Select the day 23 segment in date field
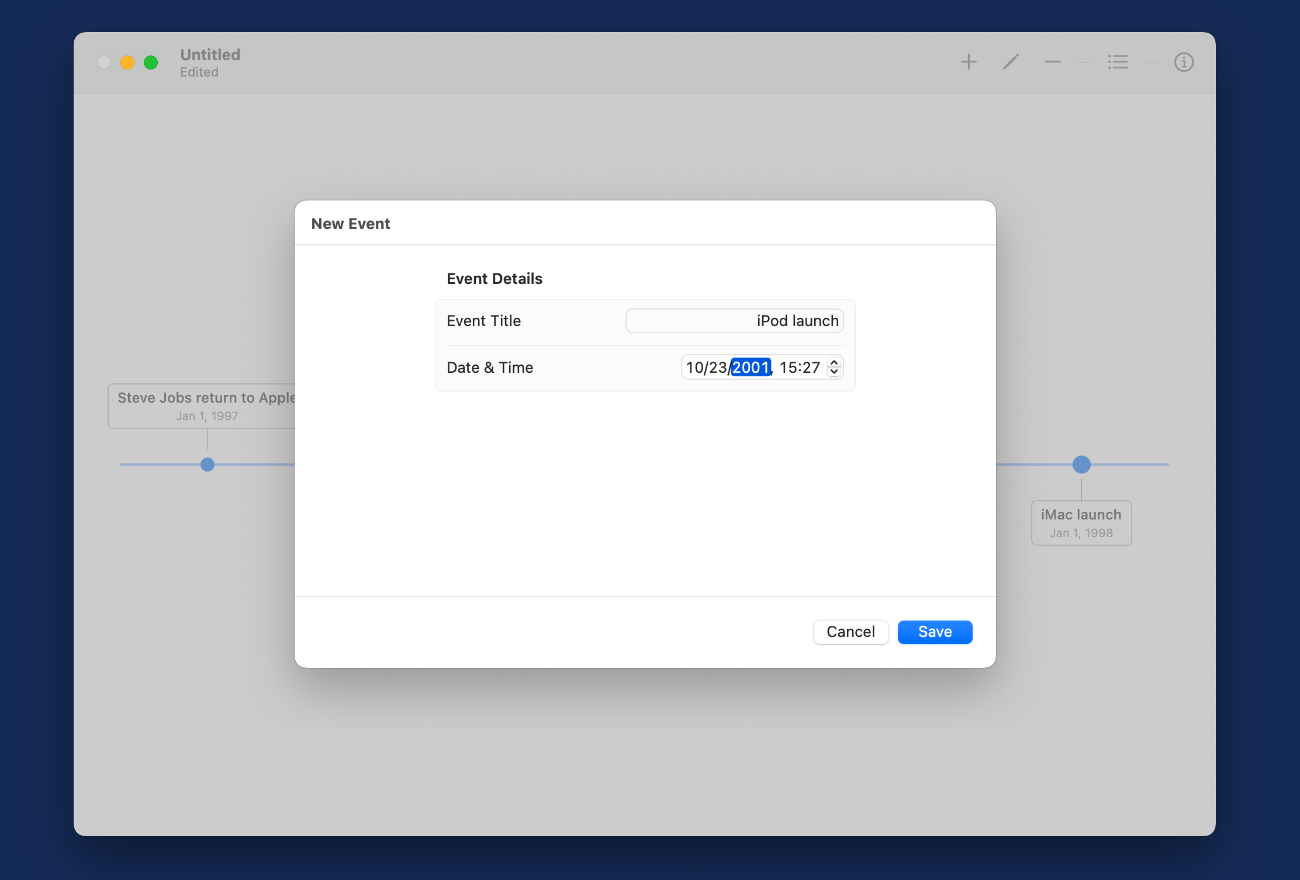The width and height of the screenshot is (1300, 880). [x=718, y=368]
